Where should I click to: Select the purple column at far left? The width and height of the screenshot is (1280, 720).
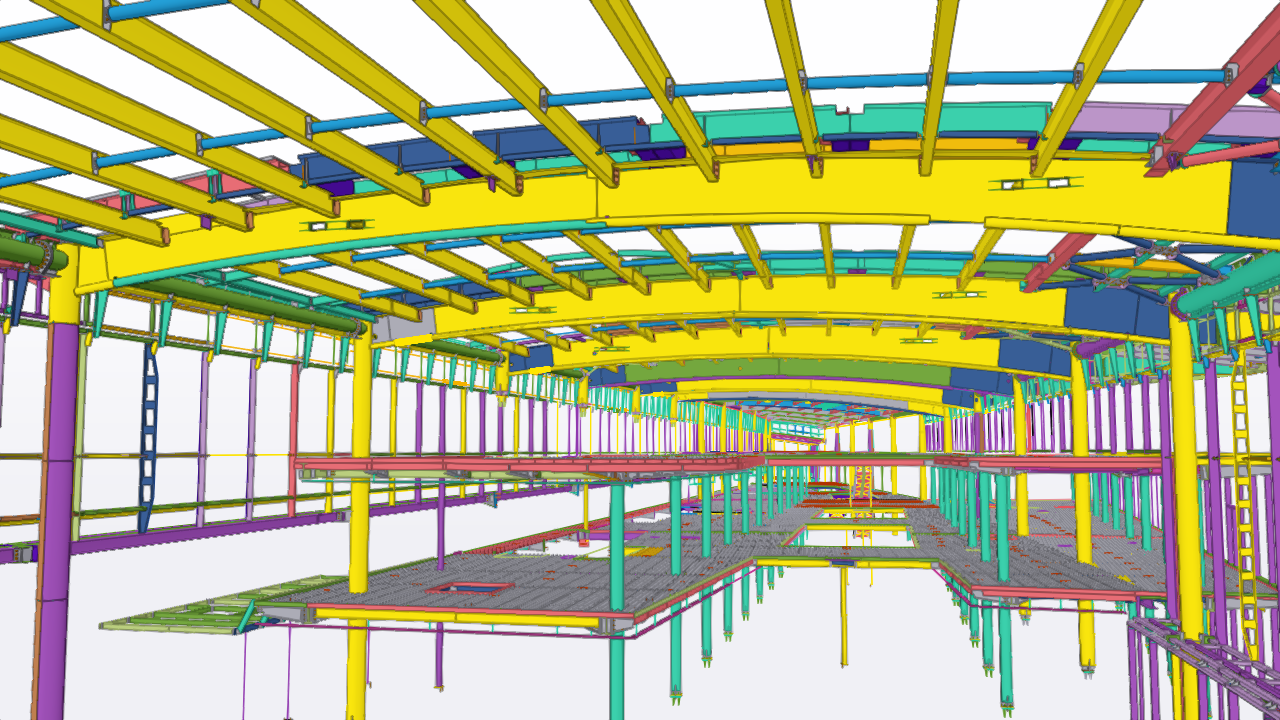(x=58, y=500)
